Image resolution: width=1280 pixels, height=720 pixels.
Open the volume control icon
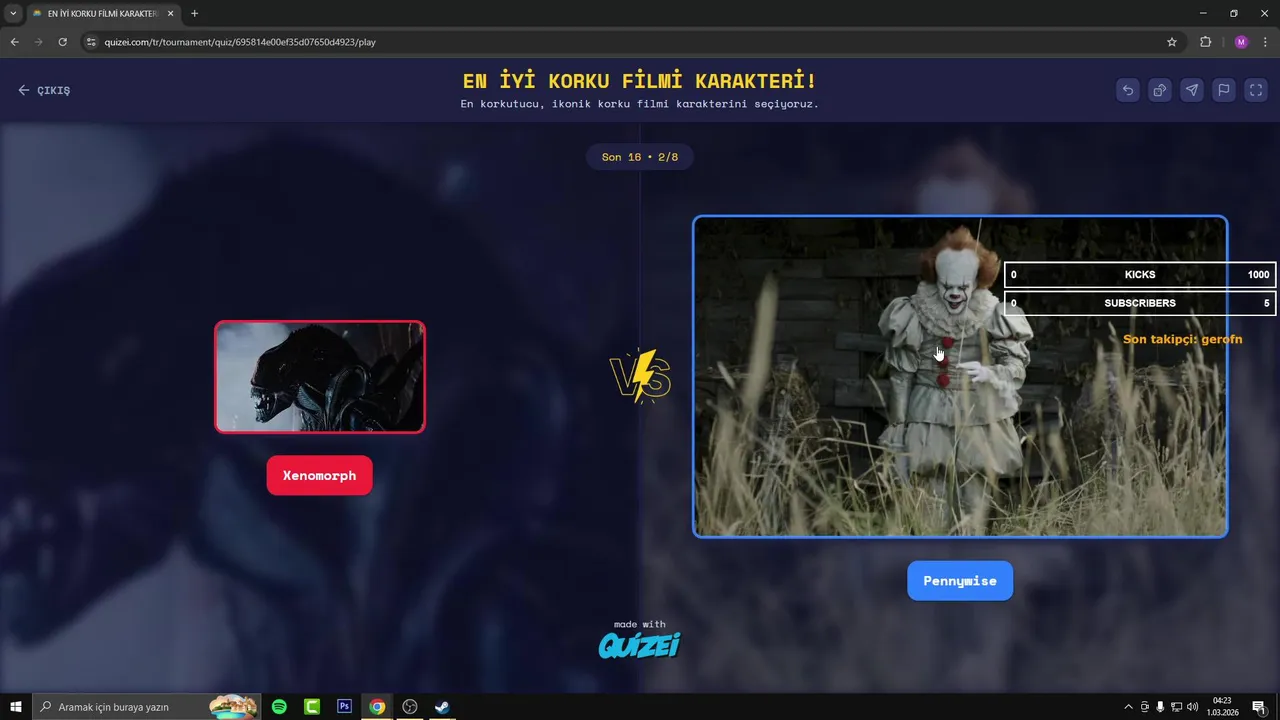[1192, 707]
